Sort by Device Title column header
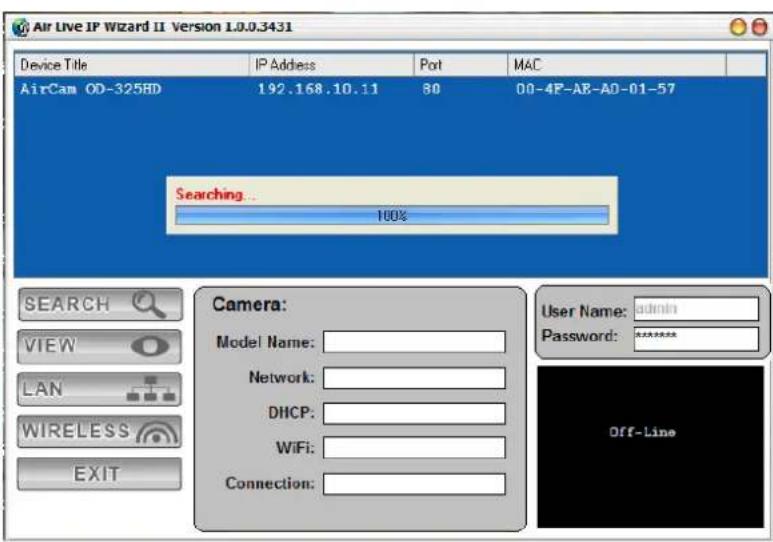The width and height of the screenshot is (773, 542). click(x=132, y=65)
